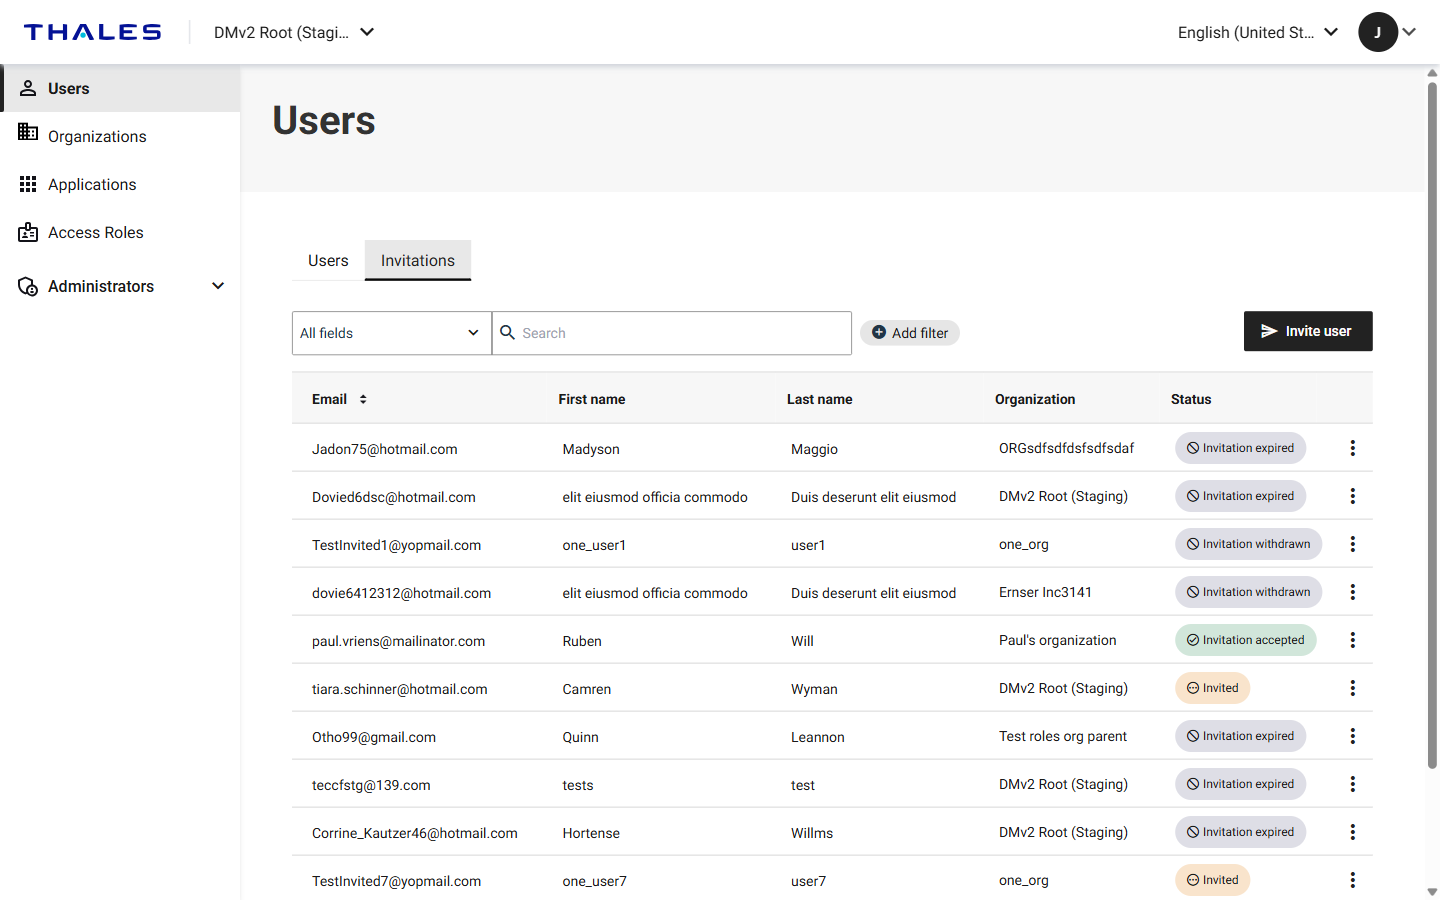This screenshot has height=900, width=1440.
Task: Click the Invited status for Camren Wyman
Action: click(1212, 688)
